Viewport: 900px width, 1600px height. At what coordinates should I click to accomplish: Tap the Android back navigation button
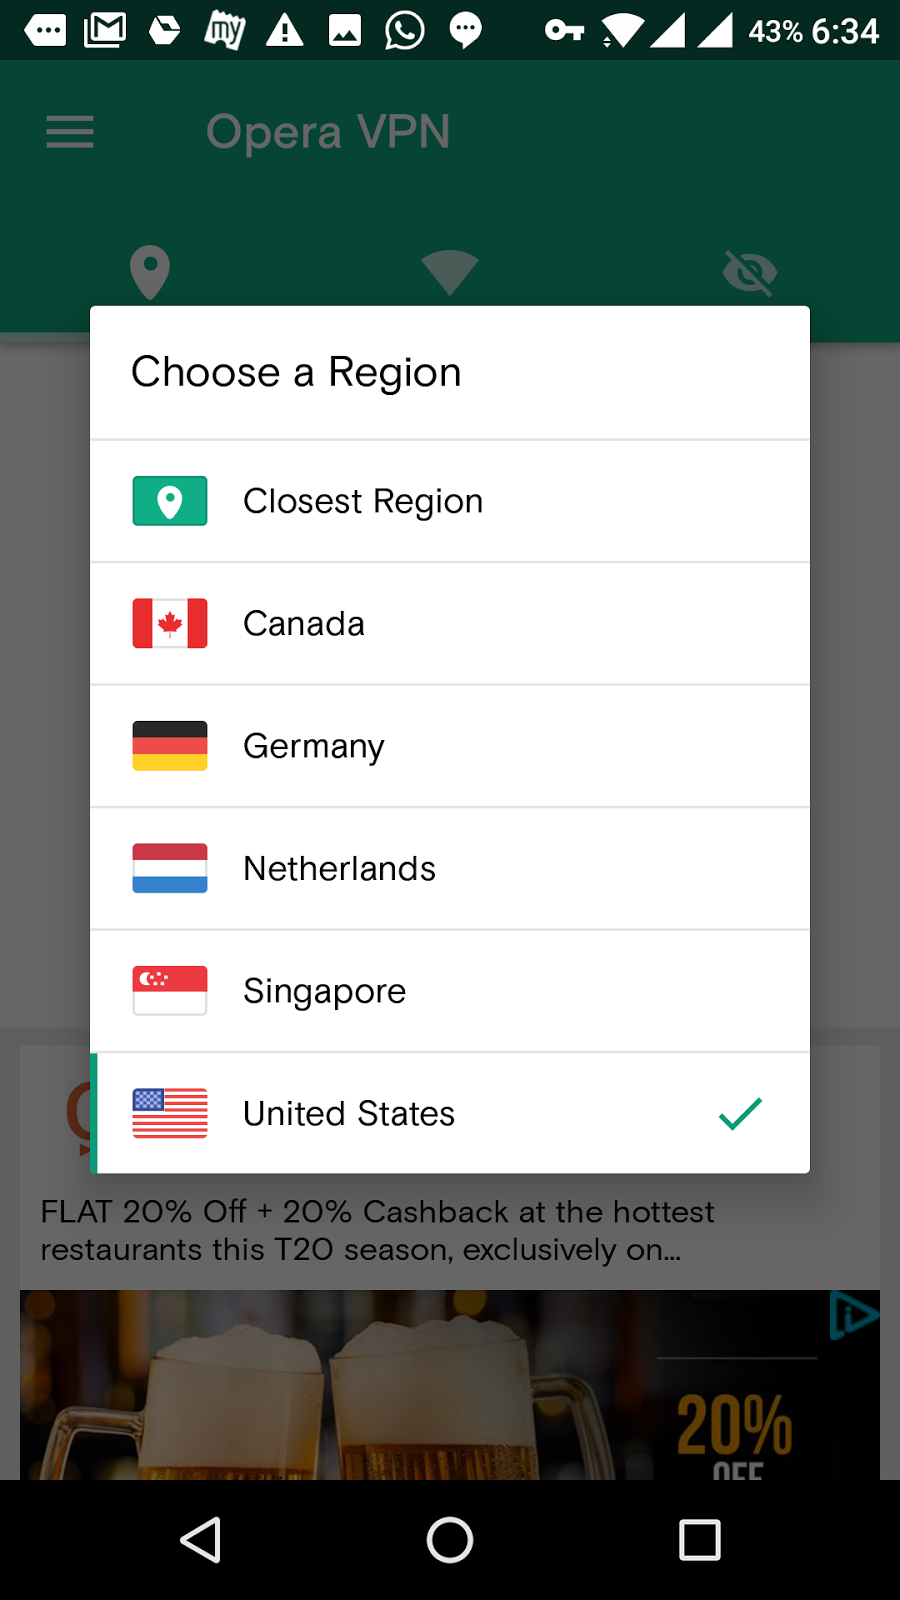(200, 1540)
